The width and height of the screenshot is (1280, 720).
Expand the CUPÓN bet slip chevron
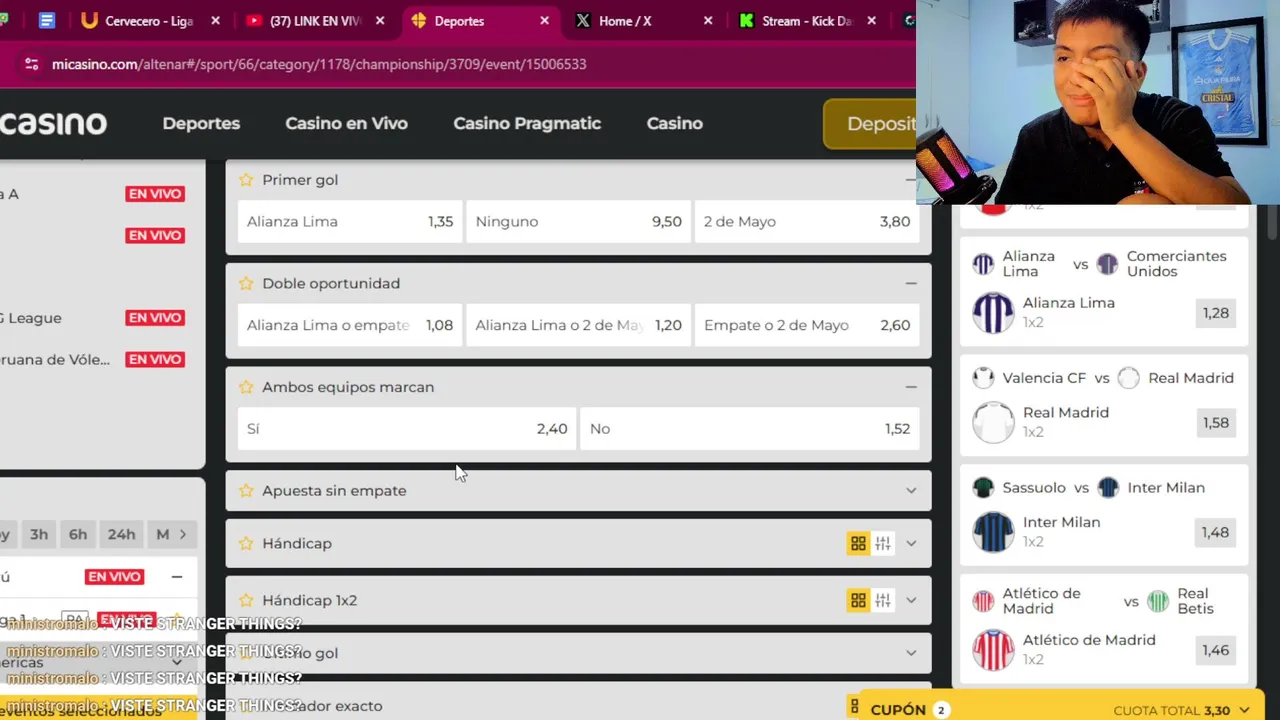(x=1244, y=710)
